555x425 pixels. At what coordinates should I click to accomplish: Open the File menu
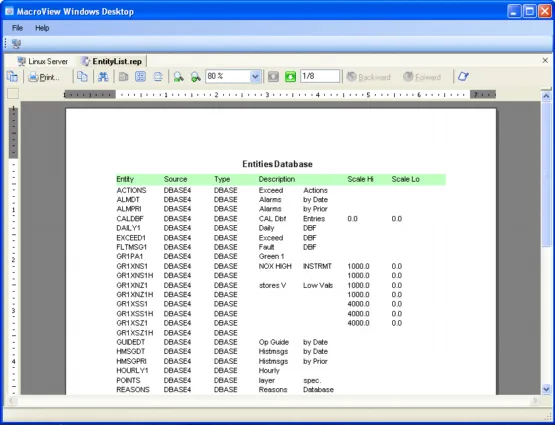17,28
